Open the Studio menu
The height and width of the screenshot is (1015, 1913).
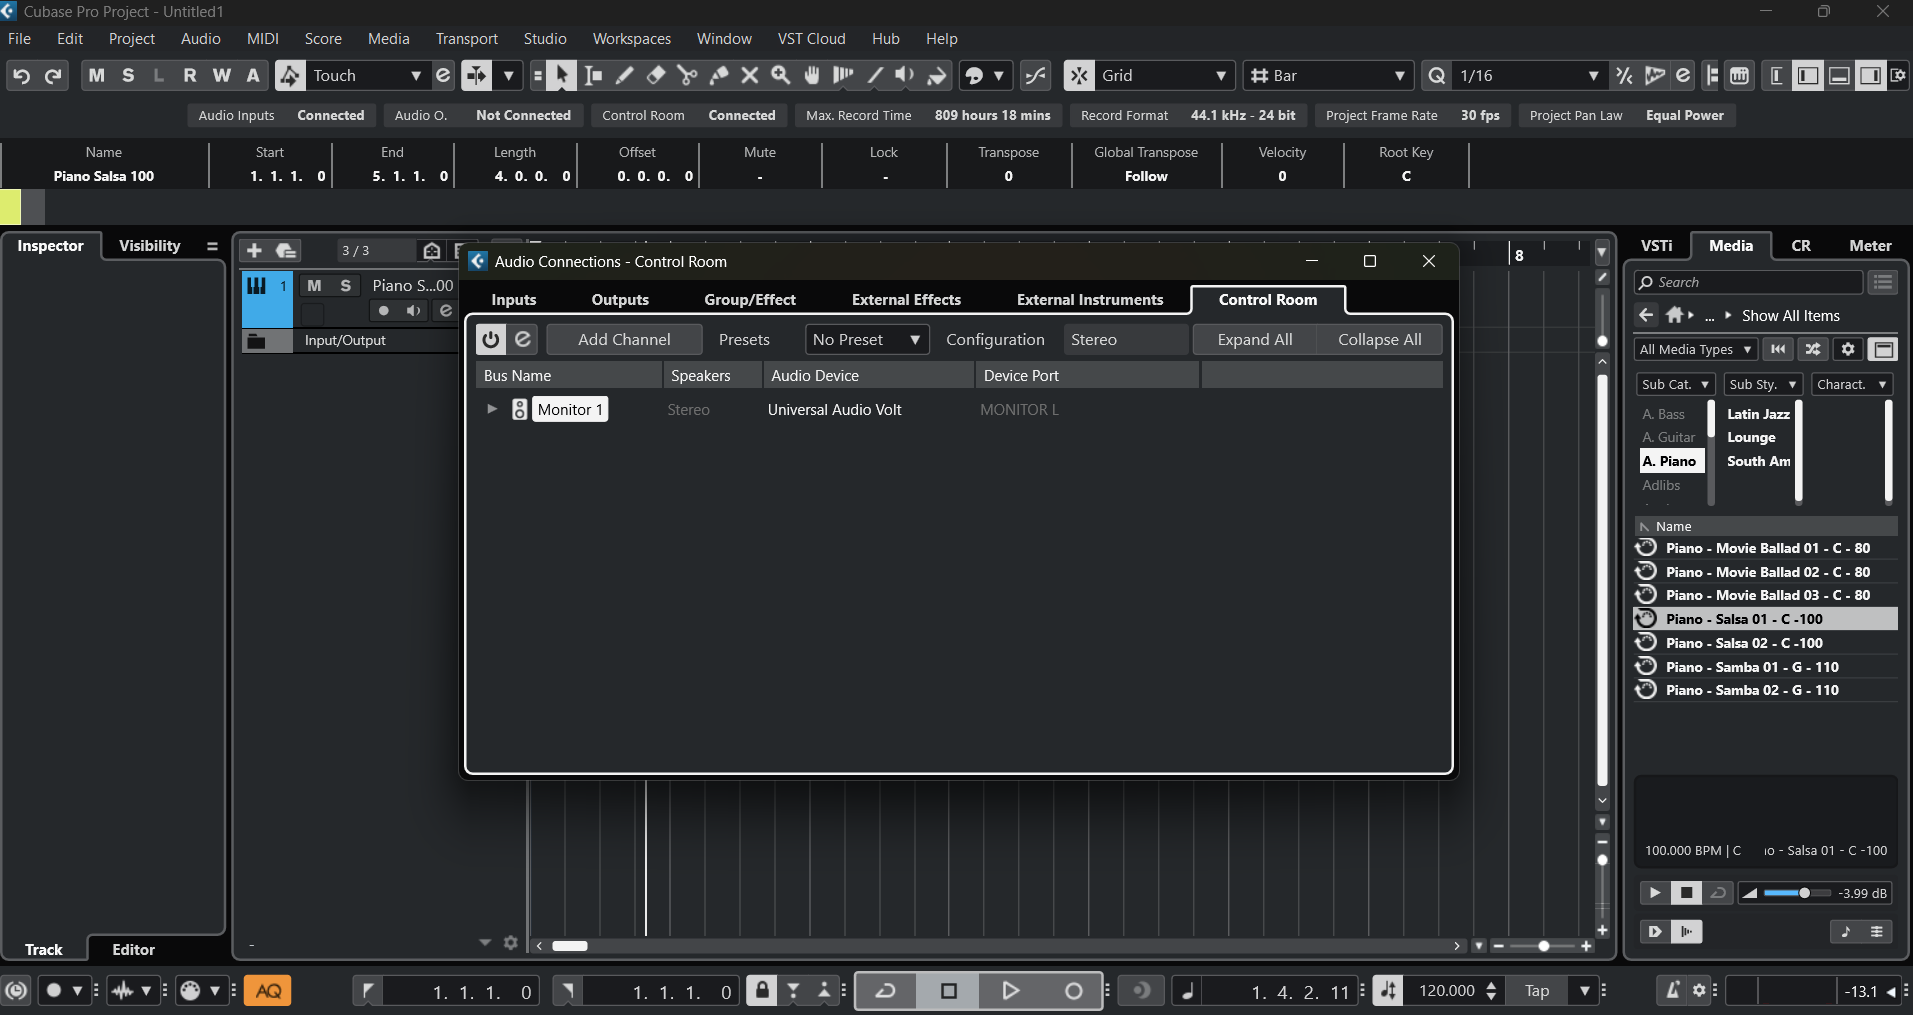pyautogui.click(x=545, y=39)
